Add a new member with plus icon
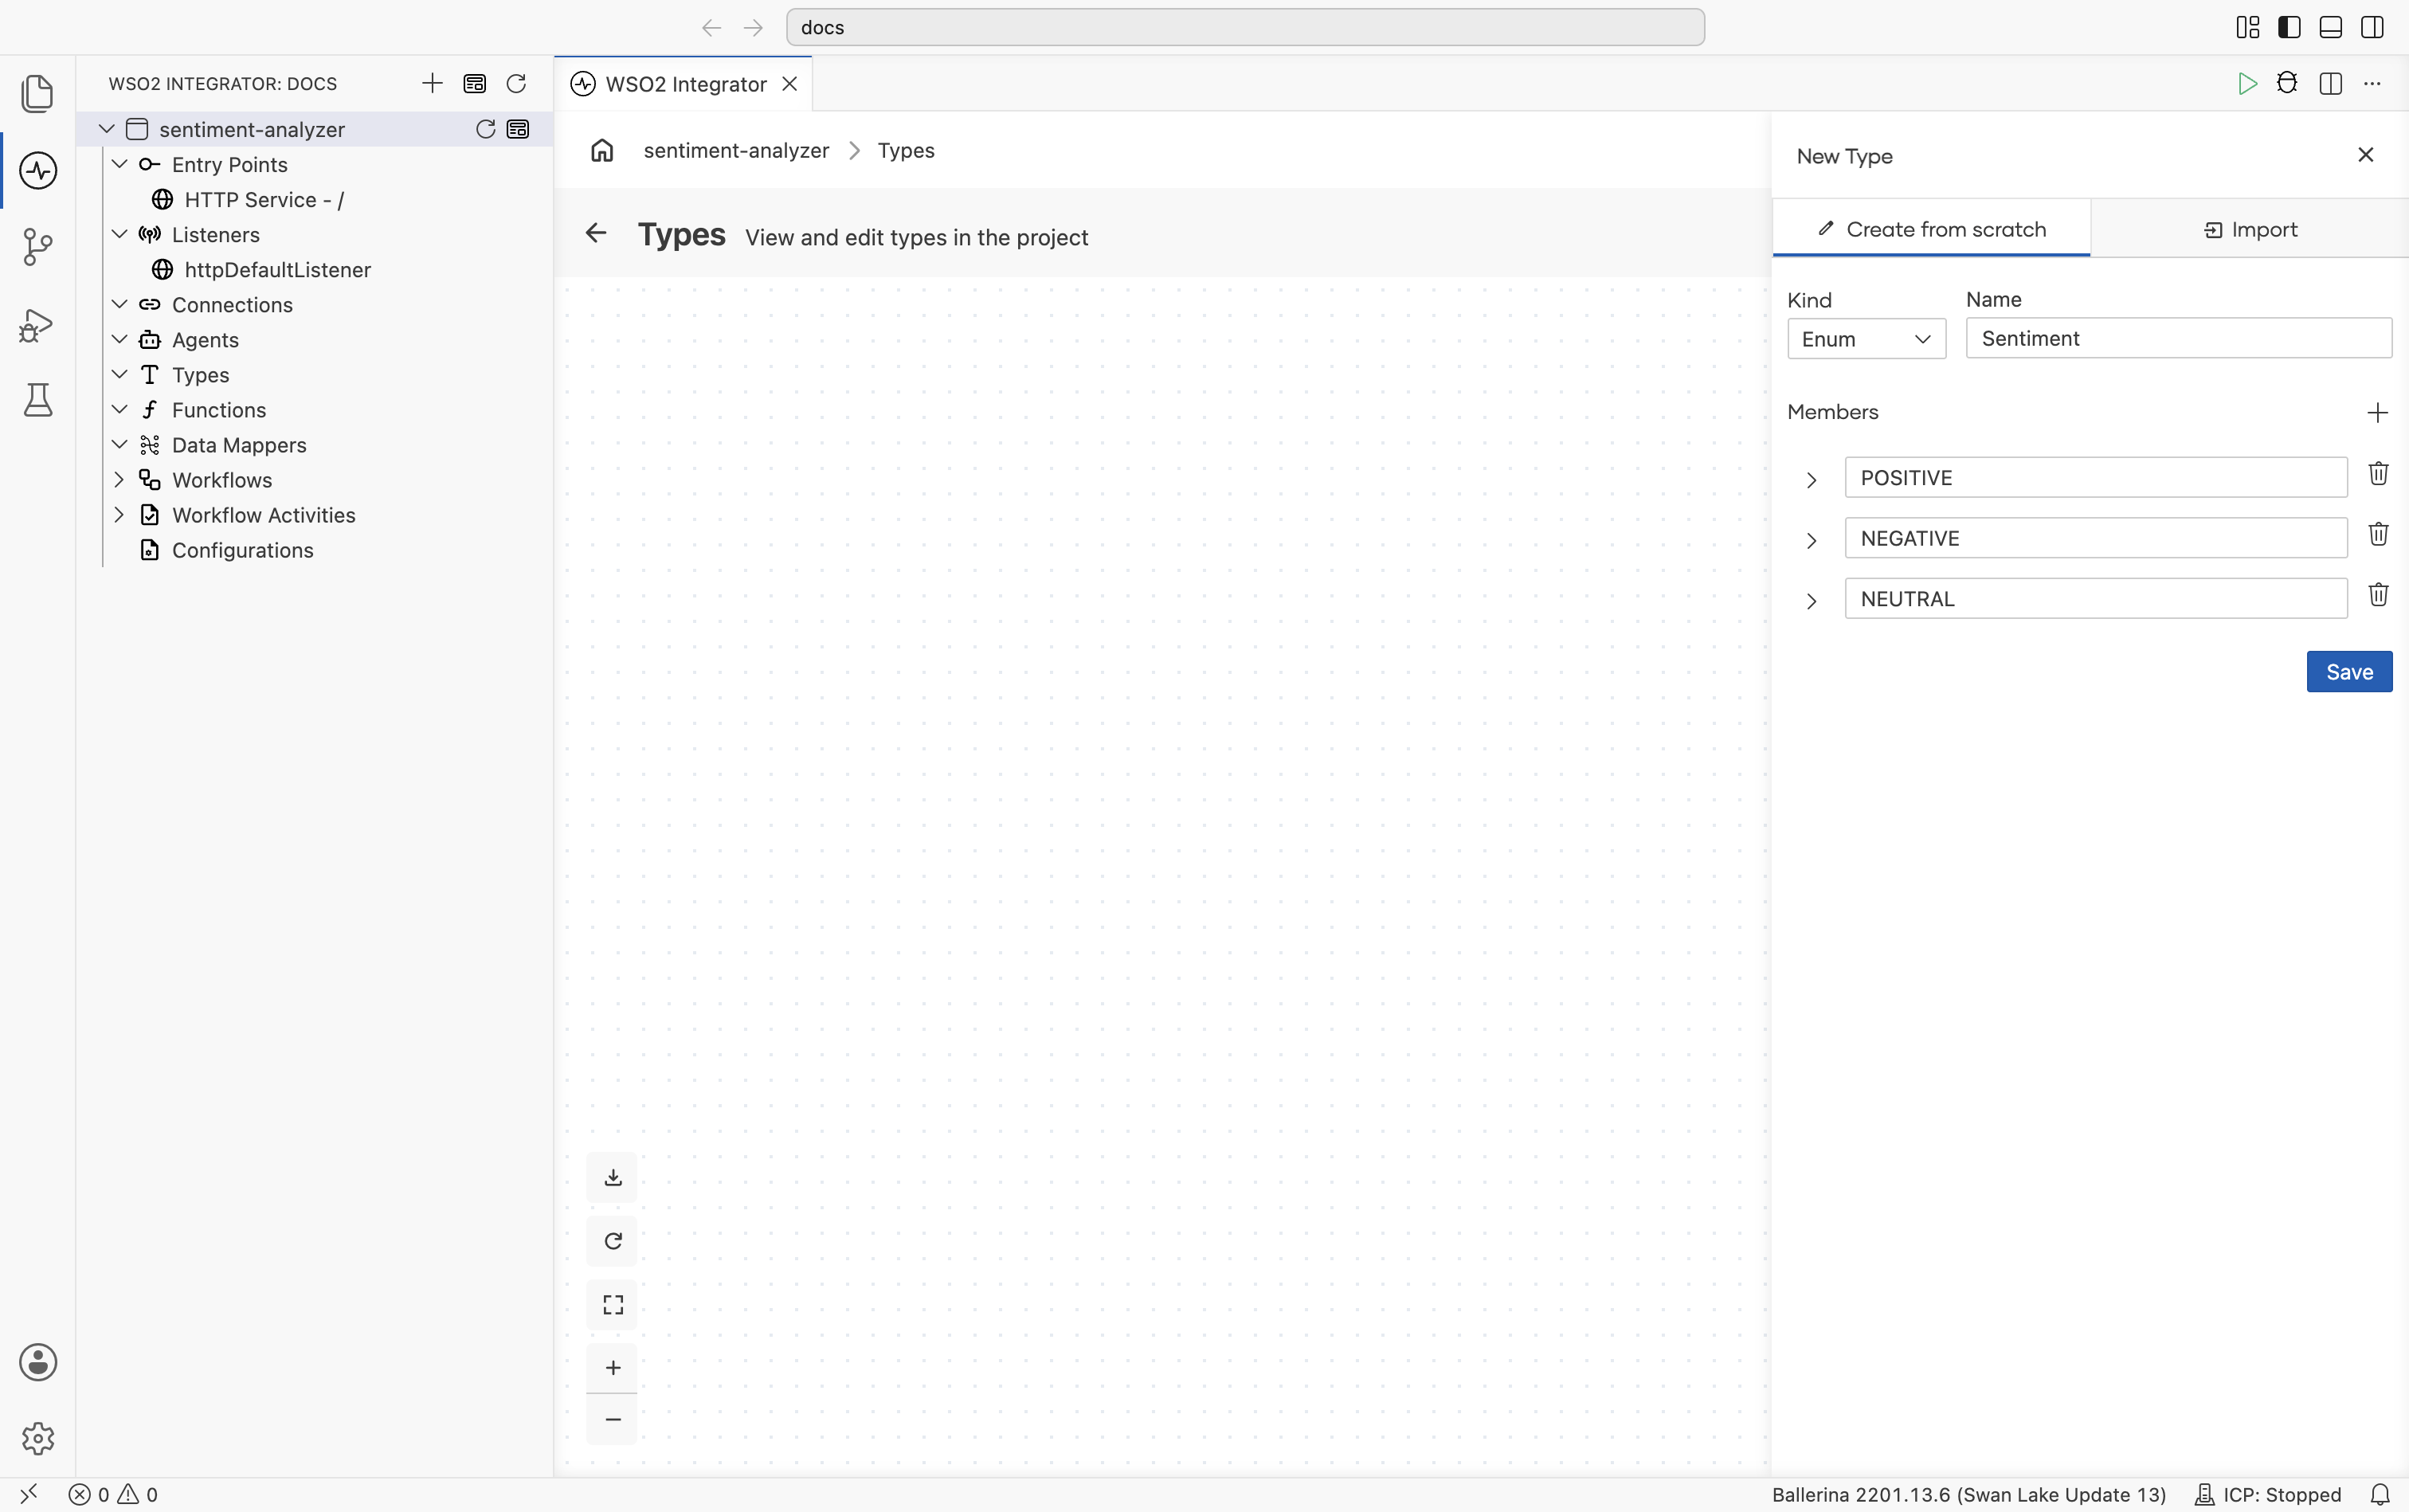Screen dimensions: 2409x1512 coord(2378,412)
